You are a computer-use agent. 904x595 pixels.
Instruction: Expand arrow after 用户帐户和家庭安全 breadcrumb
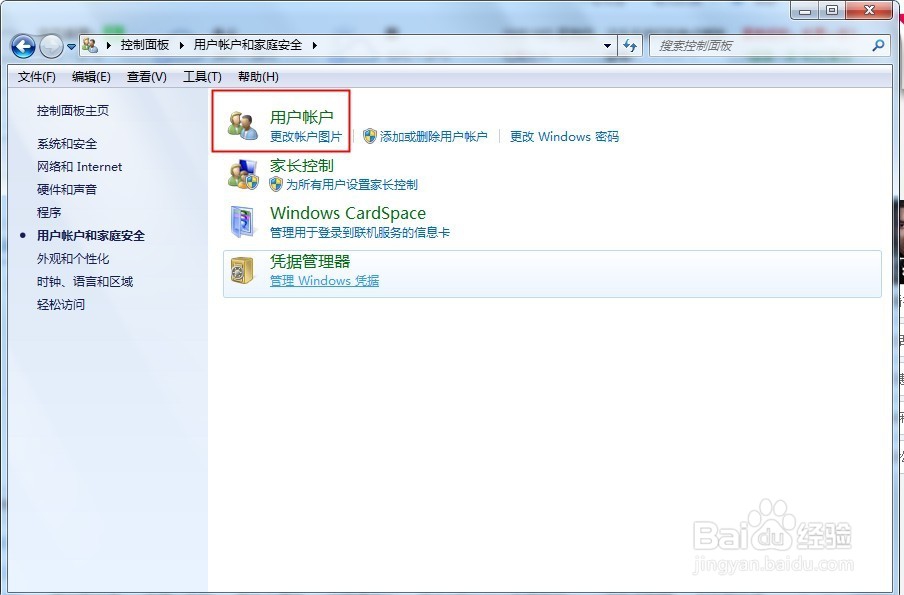314,45
